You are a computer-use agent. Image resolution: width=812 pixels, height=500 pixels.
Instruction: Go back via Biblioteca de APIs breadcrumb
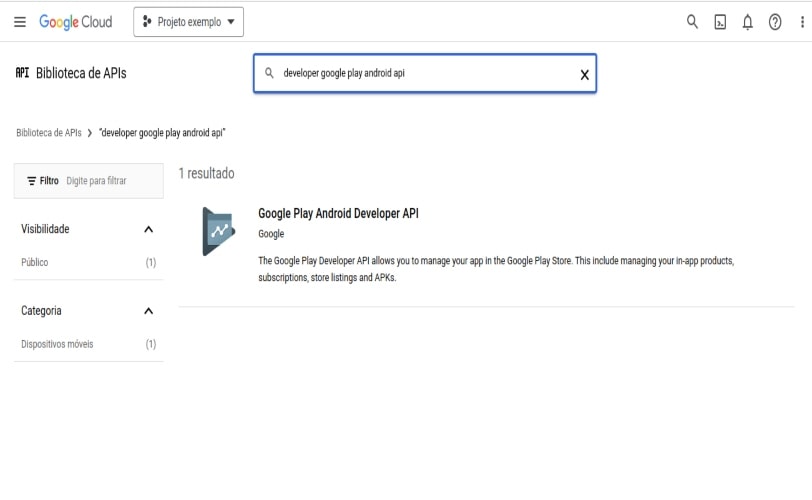[x=49, y=133]
